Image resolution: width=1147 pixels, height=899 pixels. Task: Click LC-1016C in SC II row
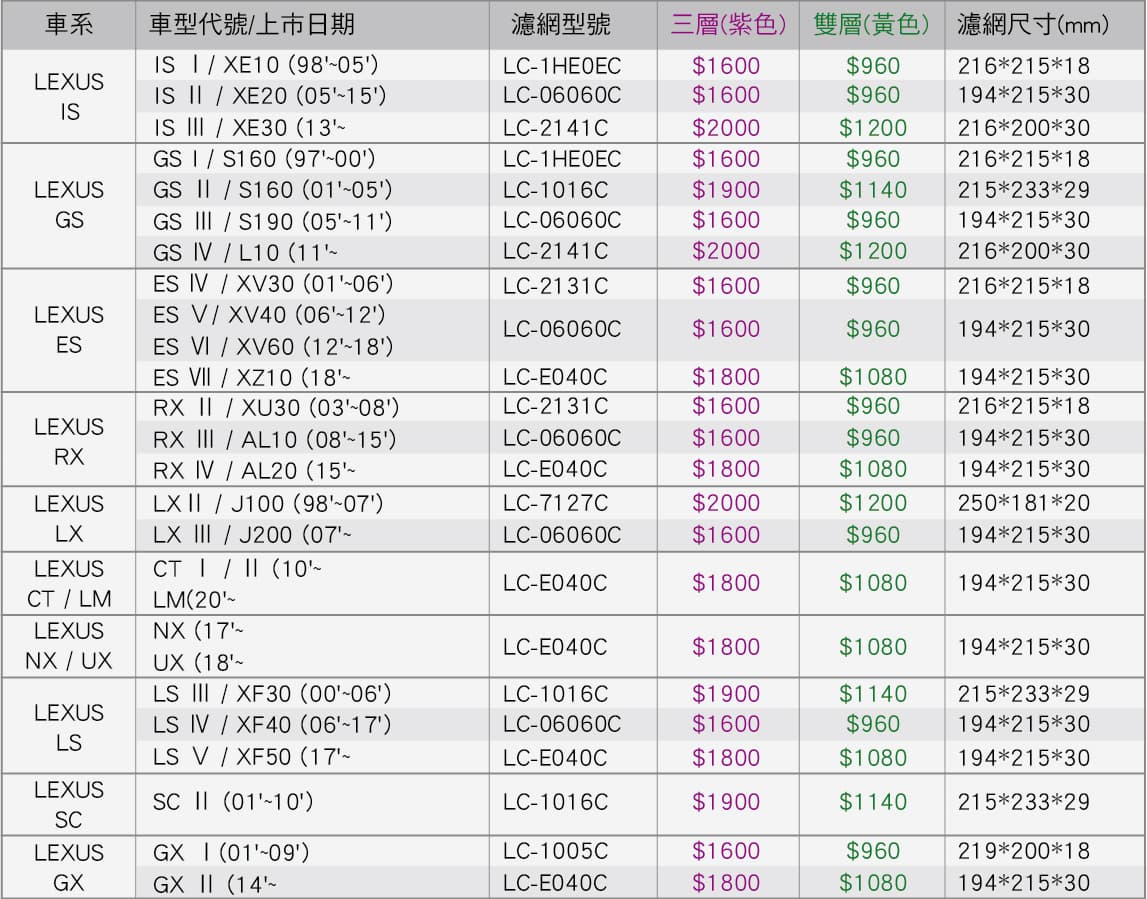point(555,802)
